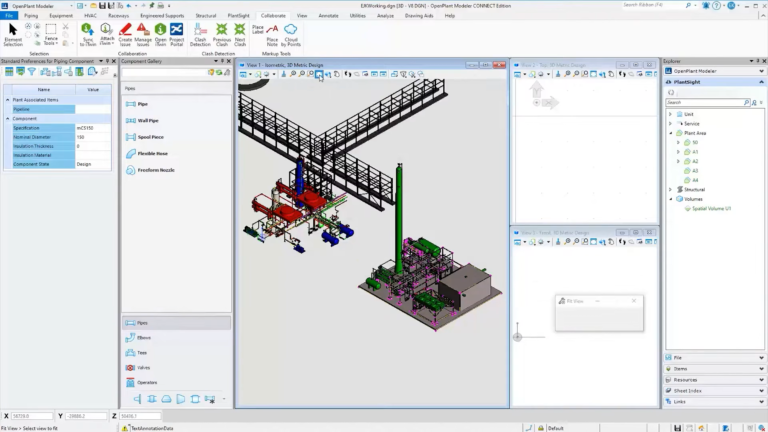Go to the Previous Clash
The width and height of the screenshot is (768, 432).
pyautogui.click(x=221, y=34)
